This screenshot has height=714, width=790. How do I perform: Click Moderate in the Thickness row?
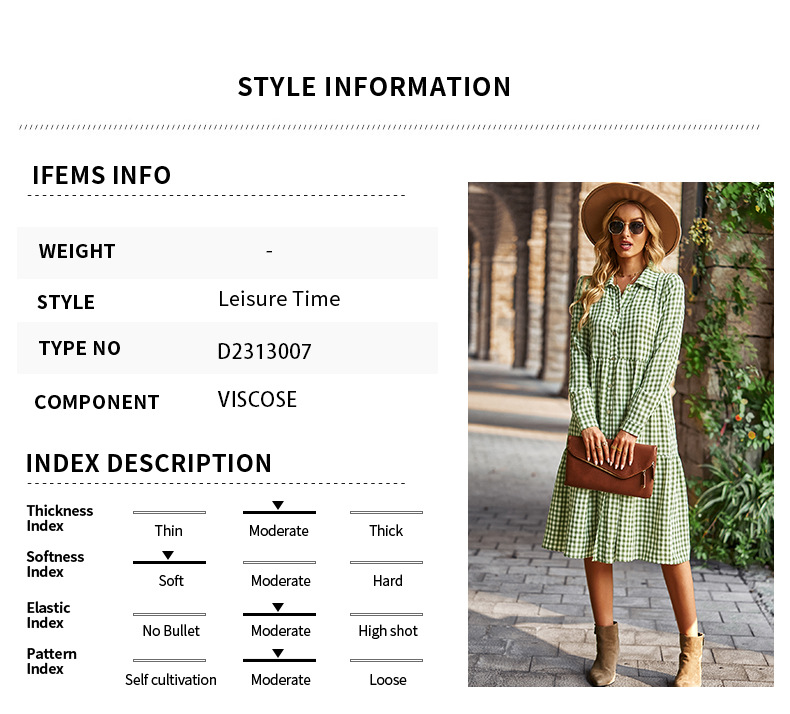pos(279,531)
